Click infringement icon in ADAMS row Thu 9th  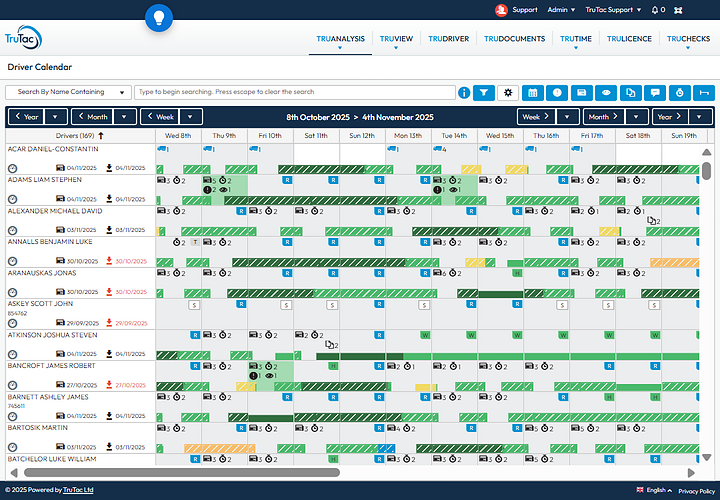[x=207, y=189]
